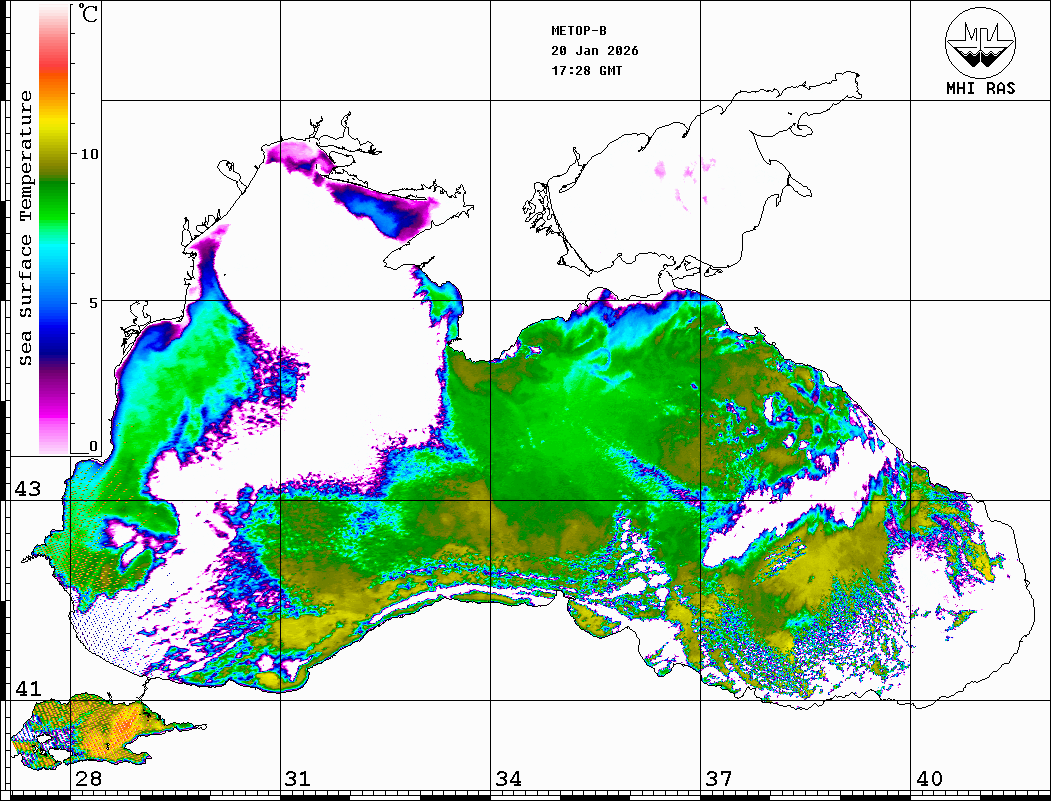The height and width of the screenshot is (801, 1051).
Task: Click the date 20 Jan 2026
Action: pos(595,51)
